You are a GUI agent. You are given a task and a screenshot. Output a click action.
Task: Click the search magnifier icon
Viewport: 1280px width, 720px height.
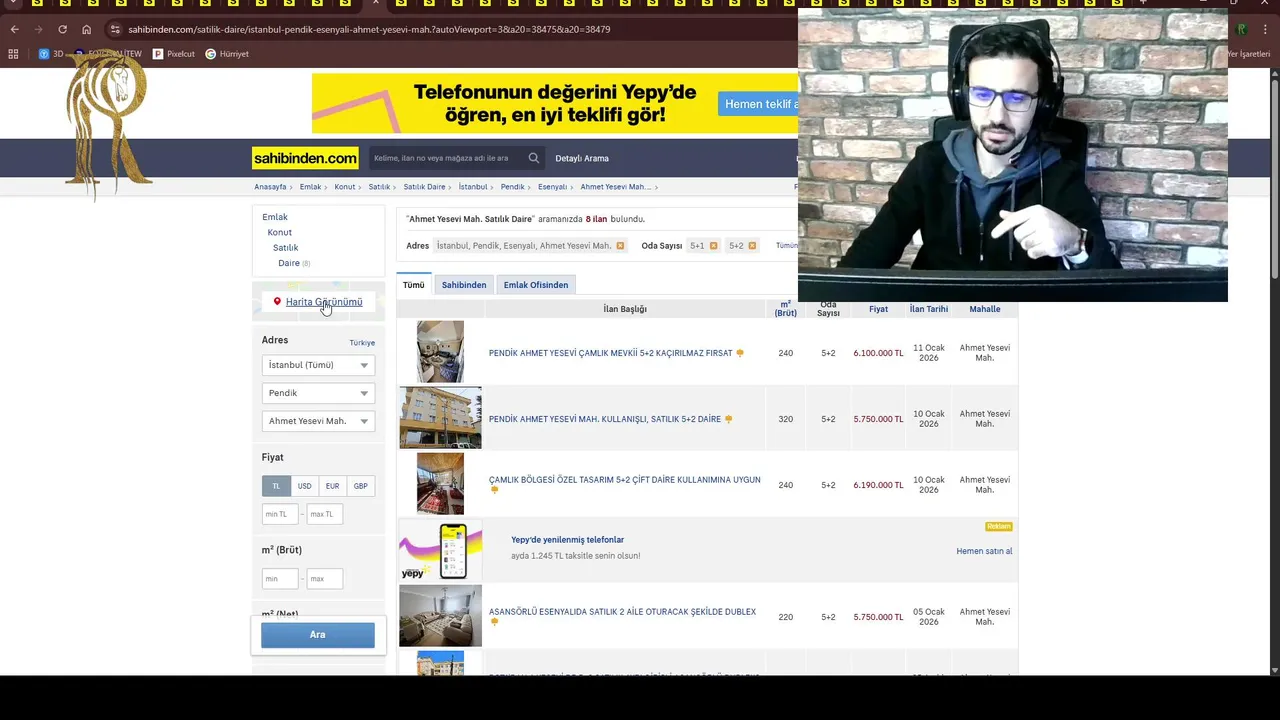pyautogui.click(x=534, y=158)
